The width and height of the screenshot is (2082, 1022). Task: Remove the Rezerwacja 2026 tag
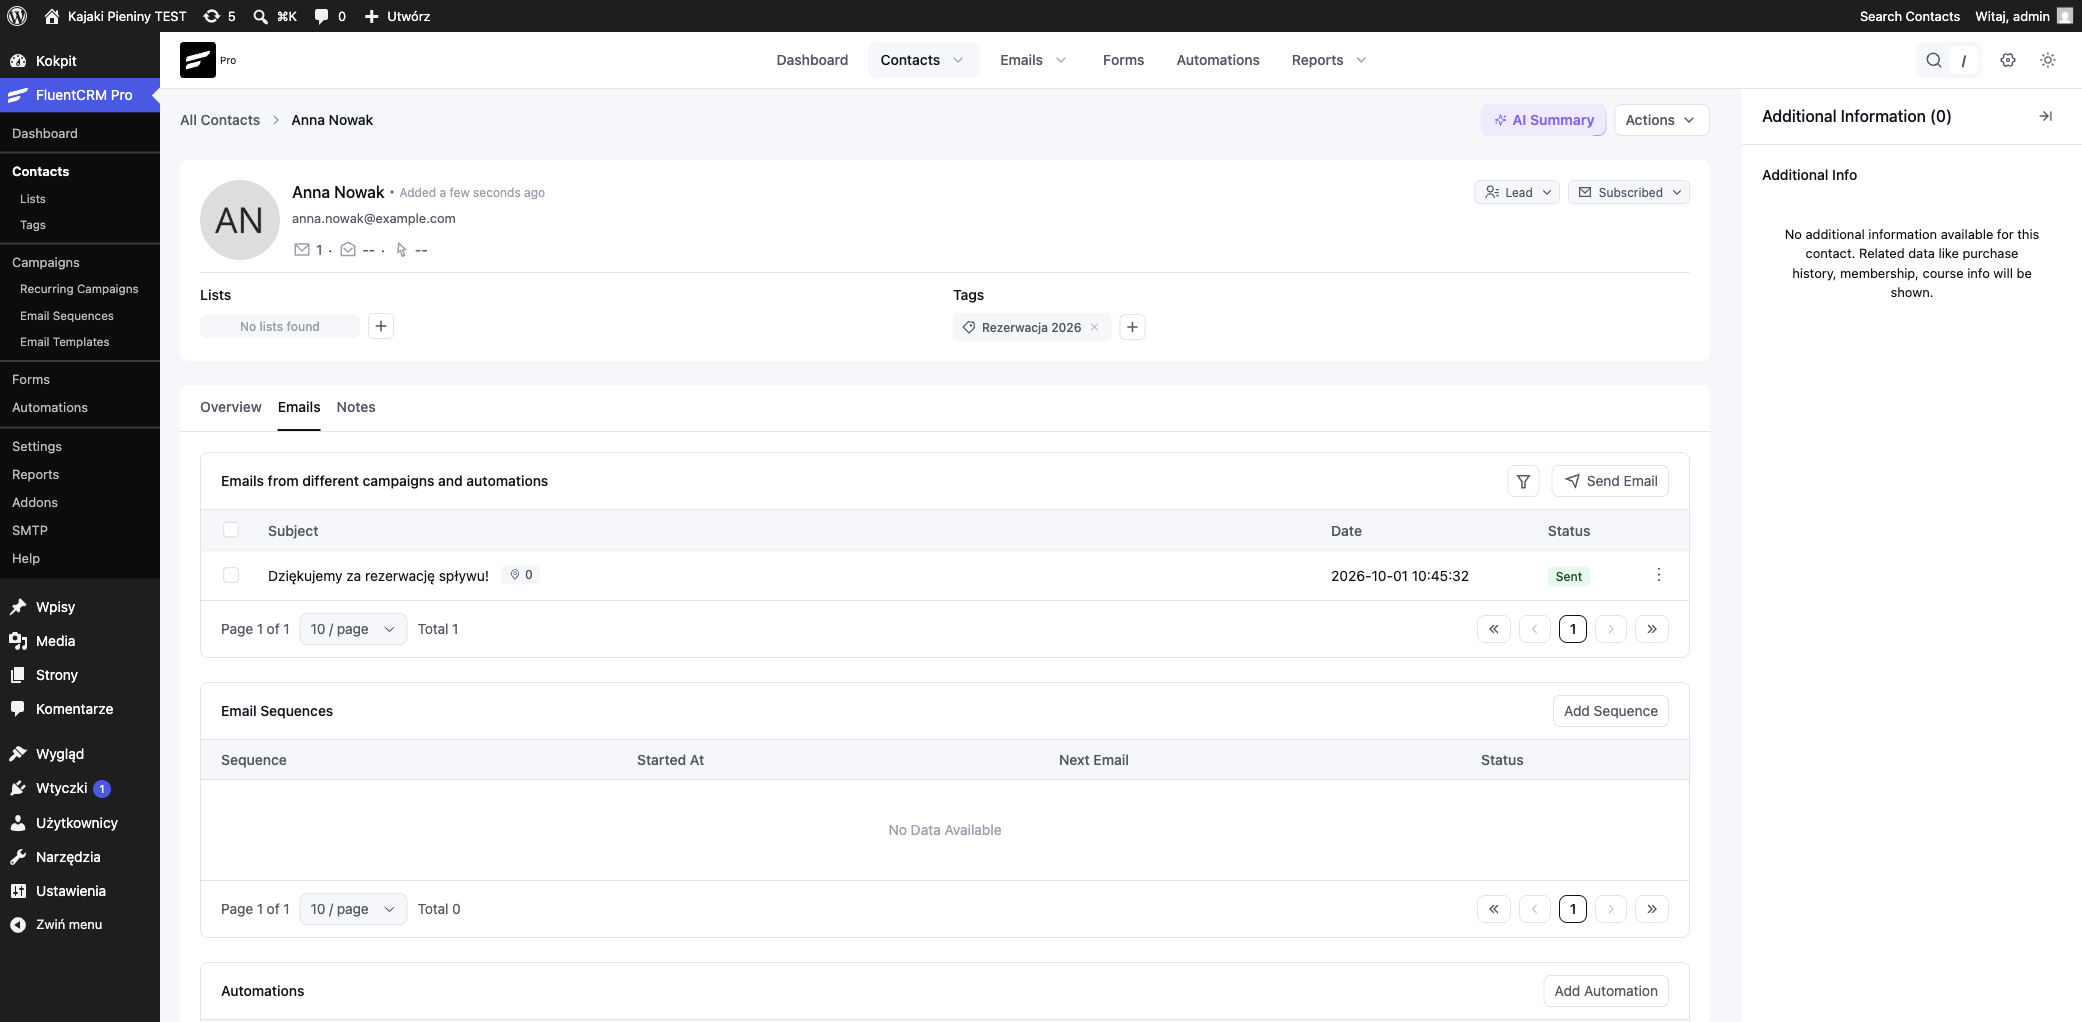click(x=1095, y=327)
